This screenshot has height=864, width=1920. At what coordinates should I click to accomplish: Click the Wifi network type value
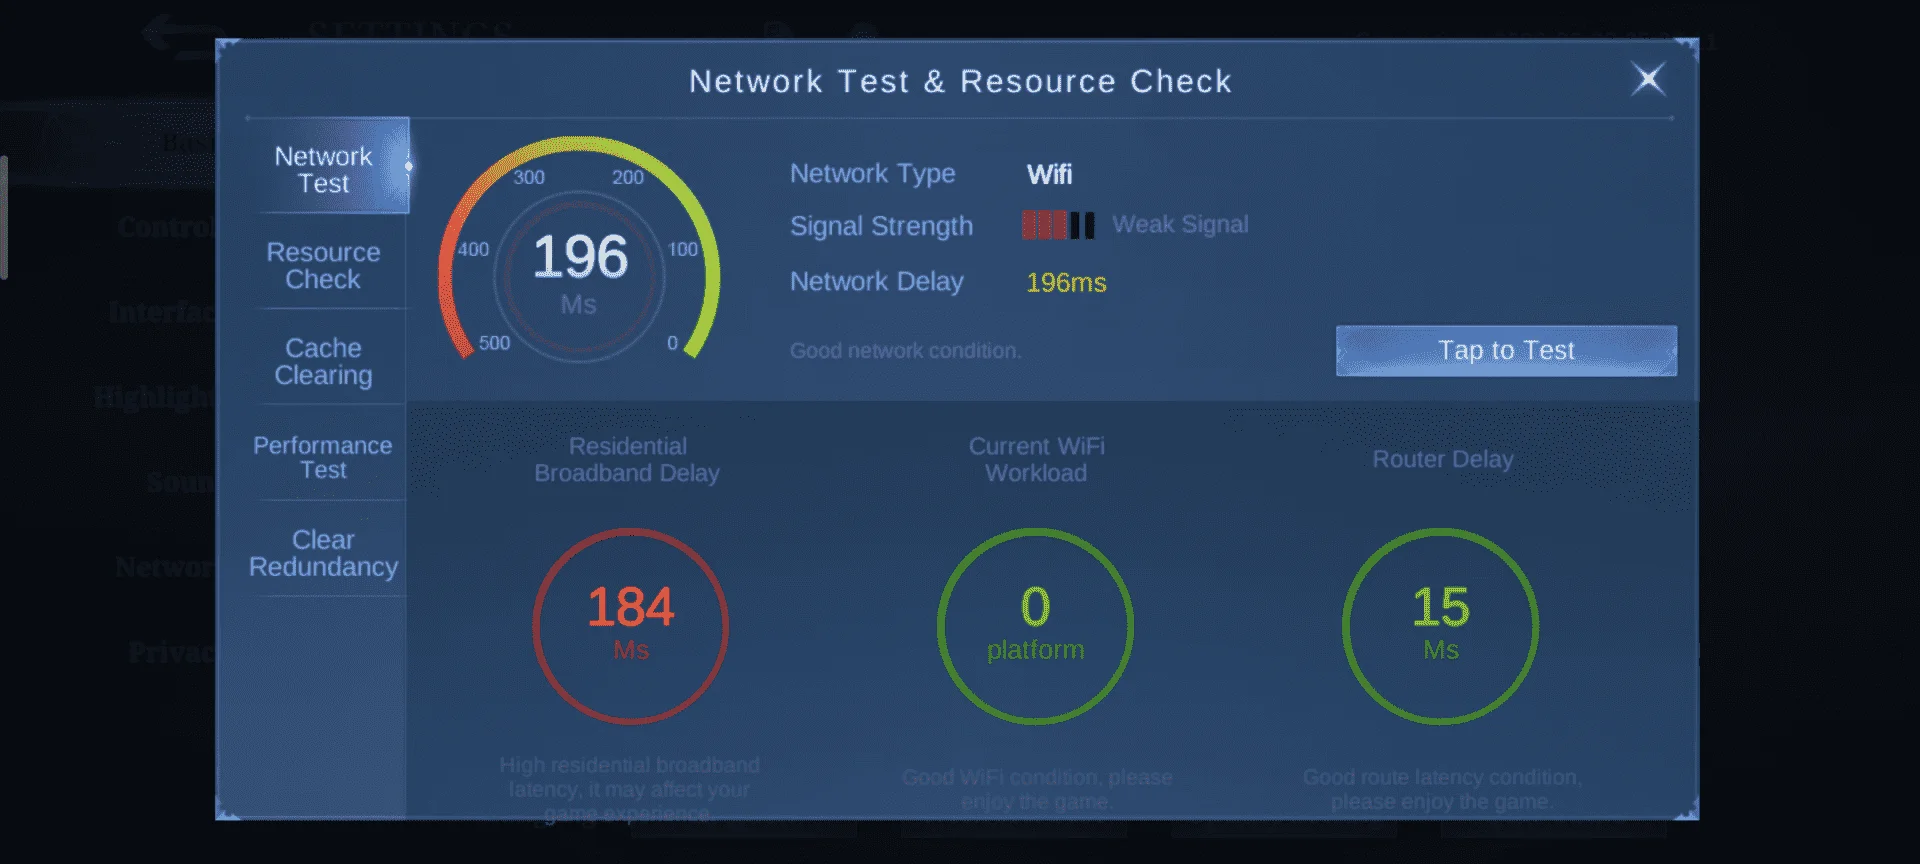click(x=1049, y=174)
